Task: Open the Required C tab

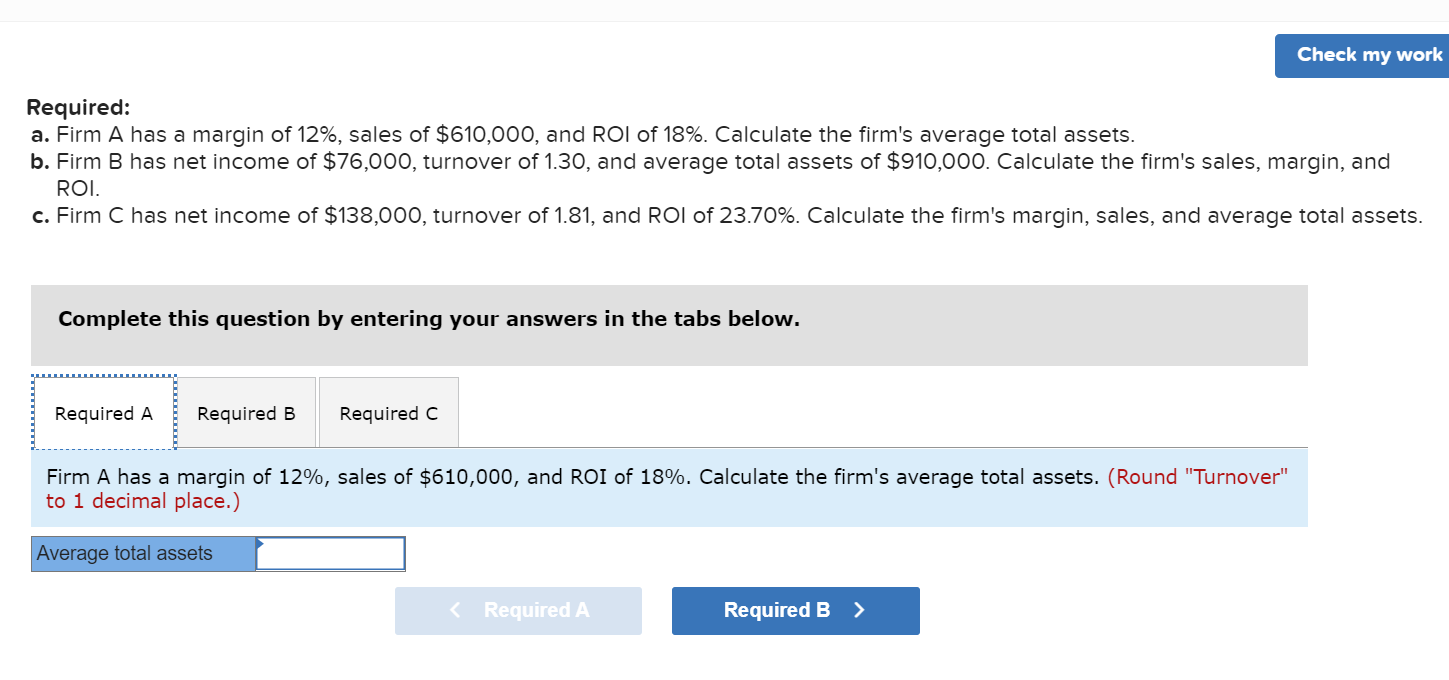Action: click(x=388, y=412)
